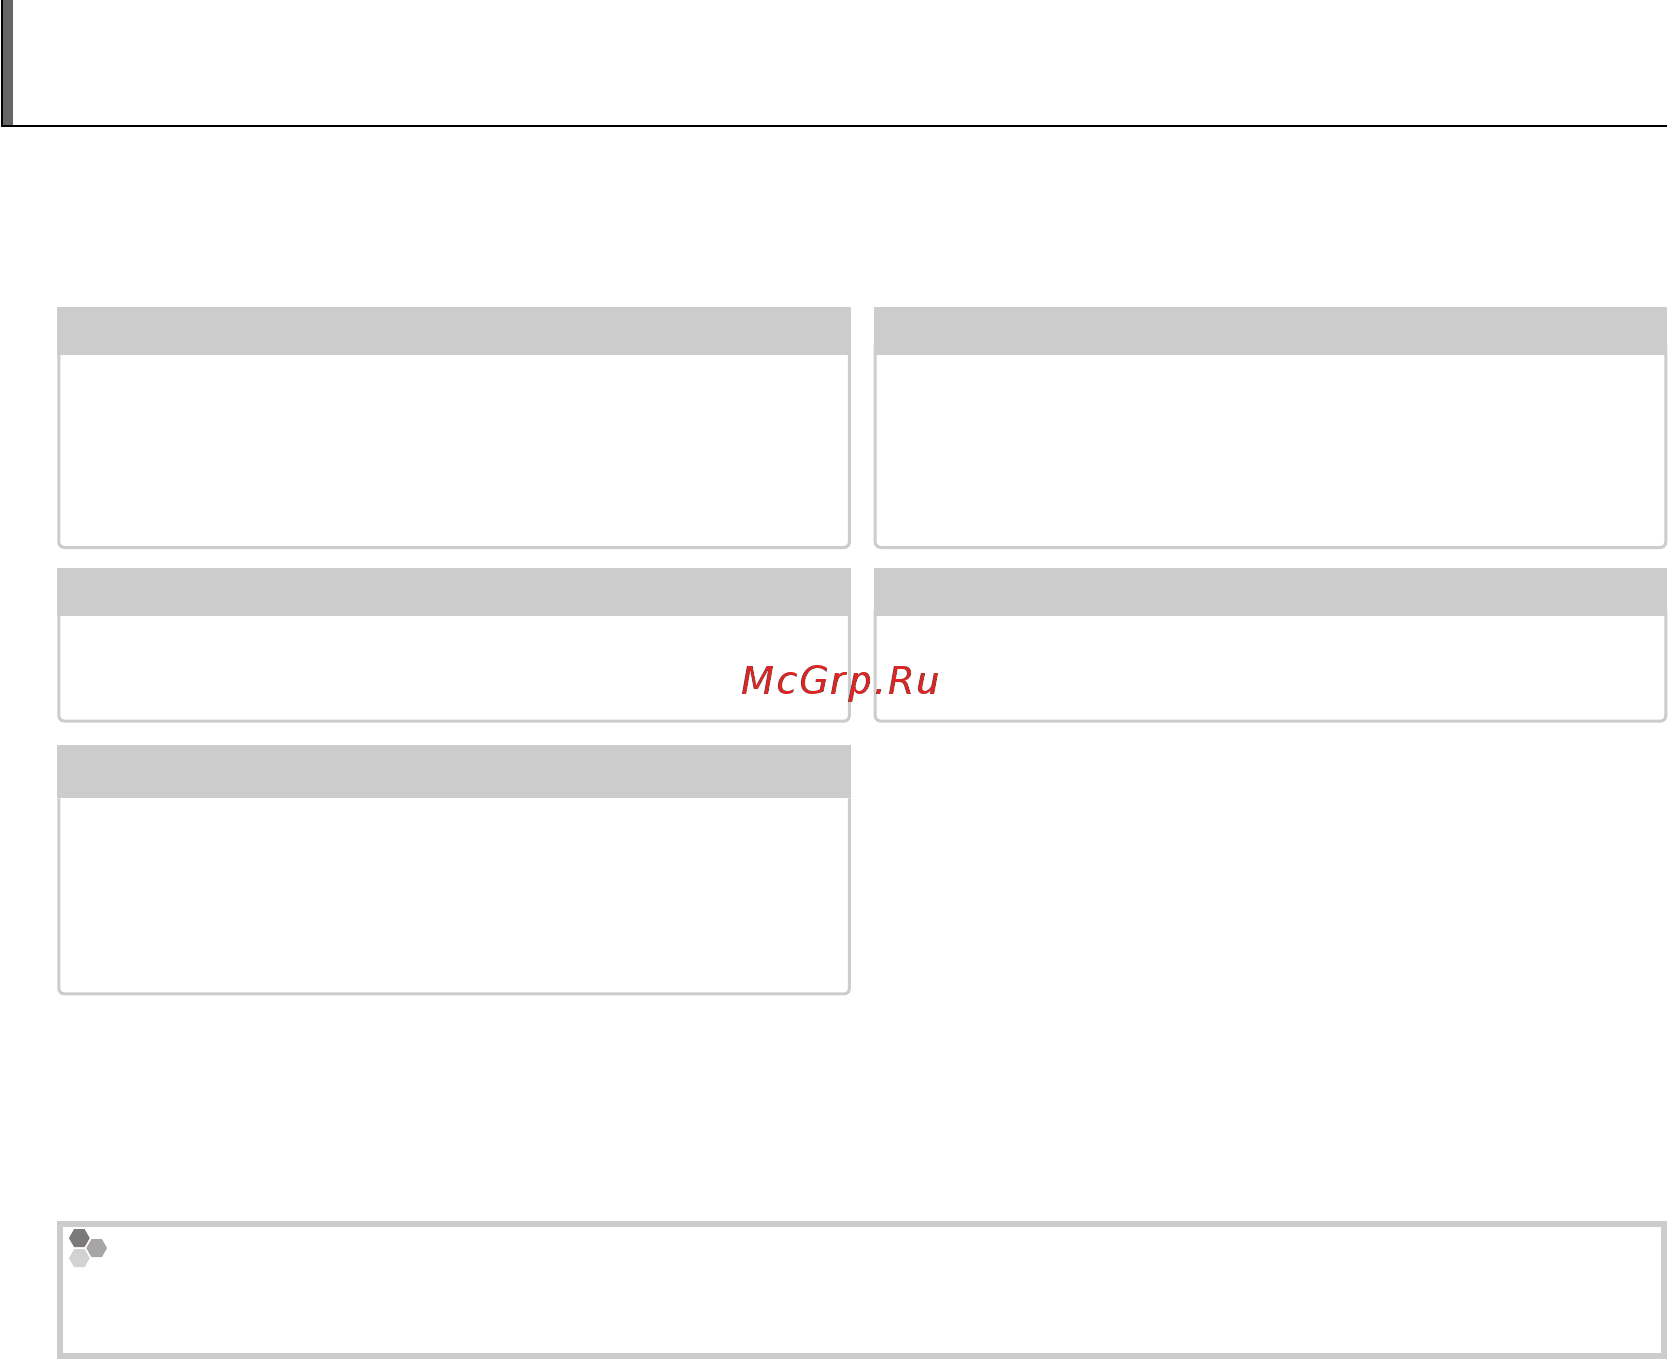
Task: Click the medium-gray hexagon in the note icon
Action: (97, 1248)
